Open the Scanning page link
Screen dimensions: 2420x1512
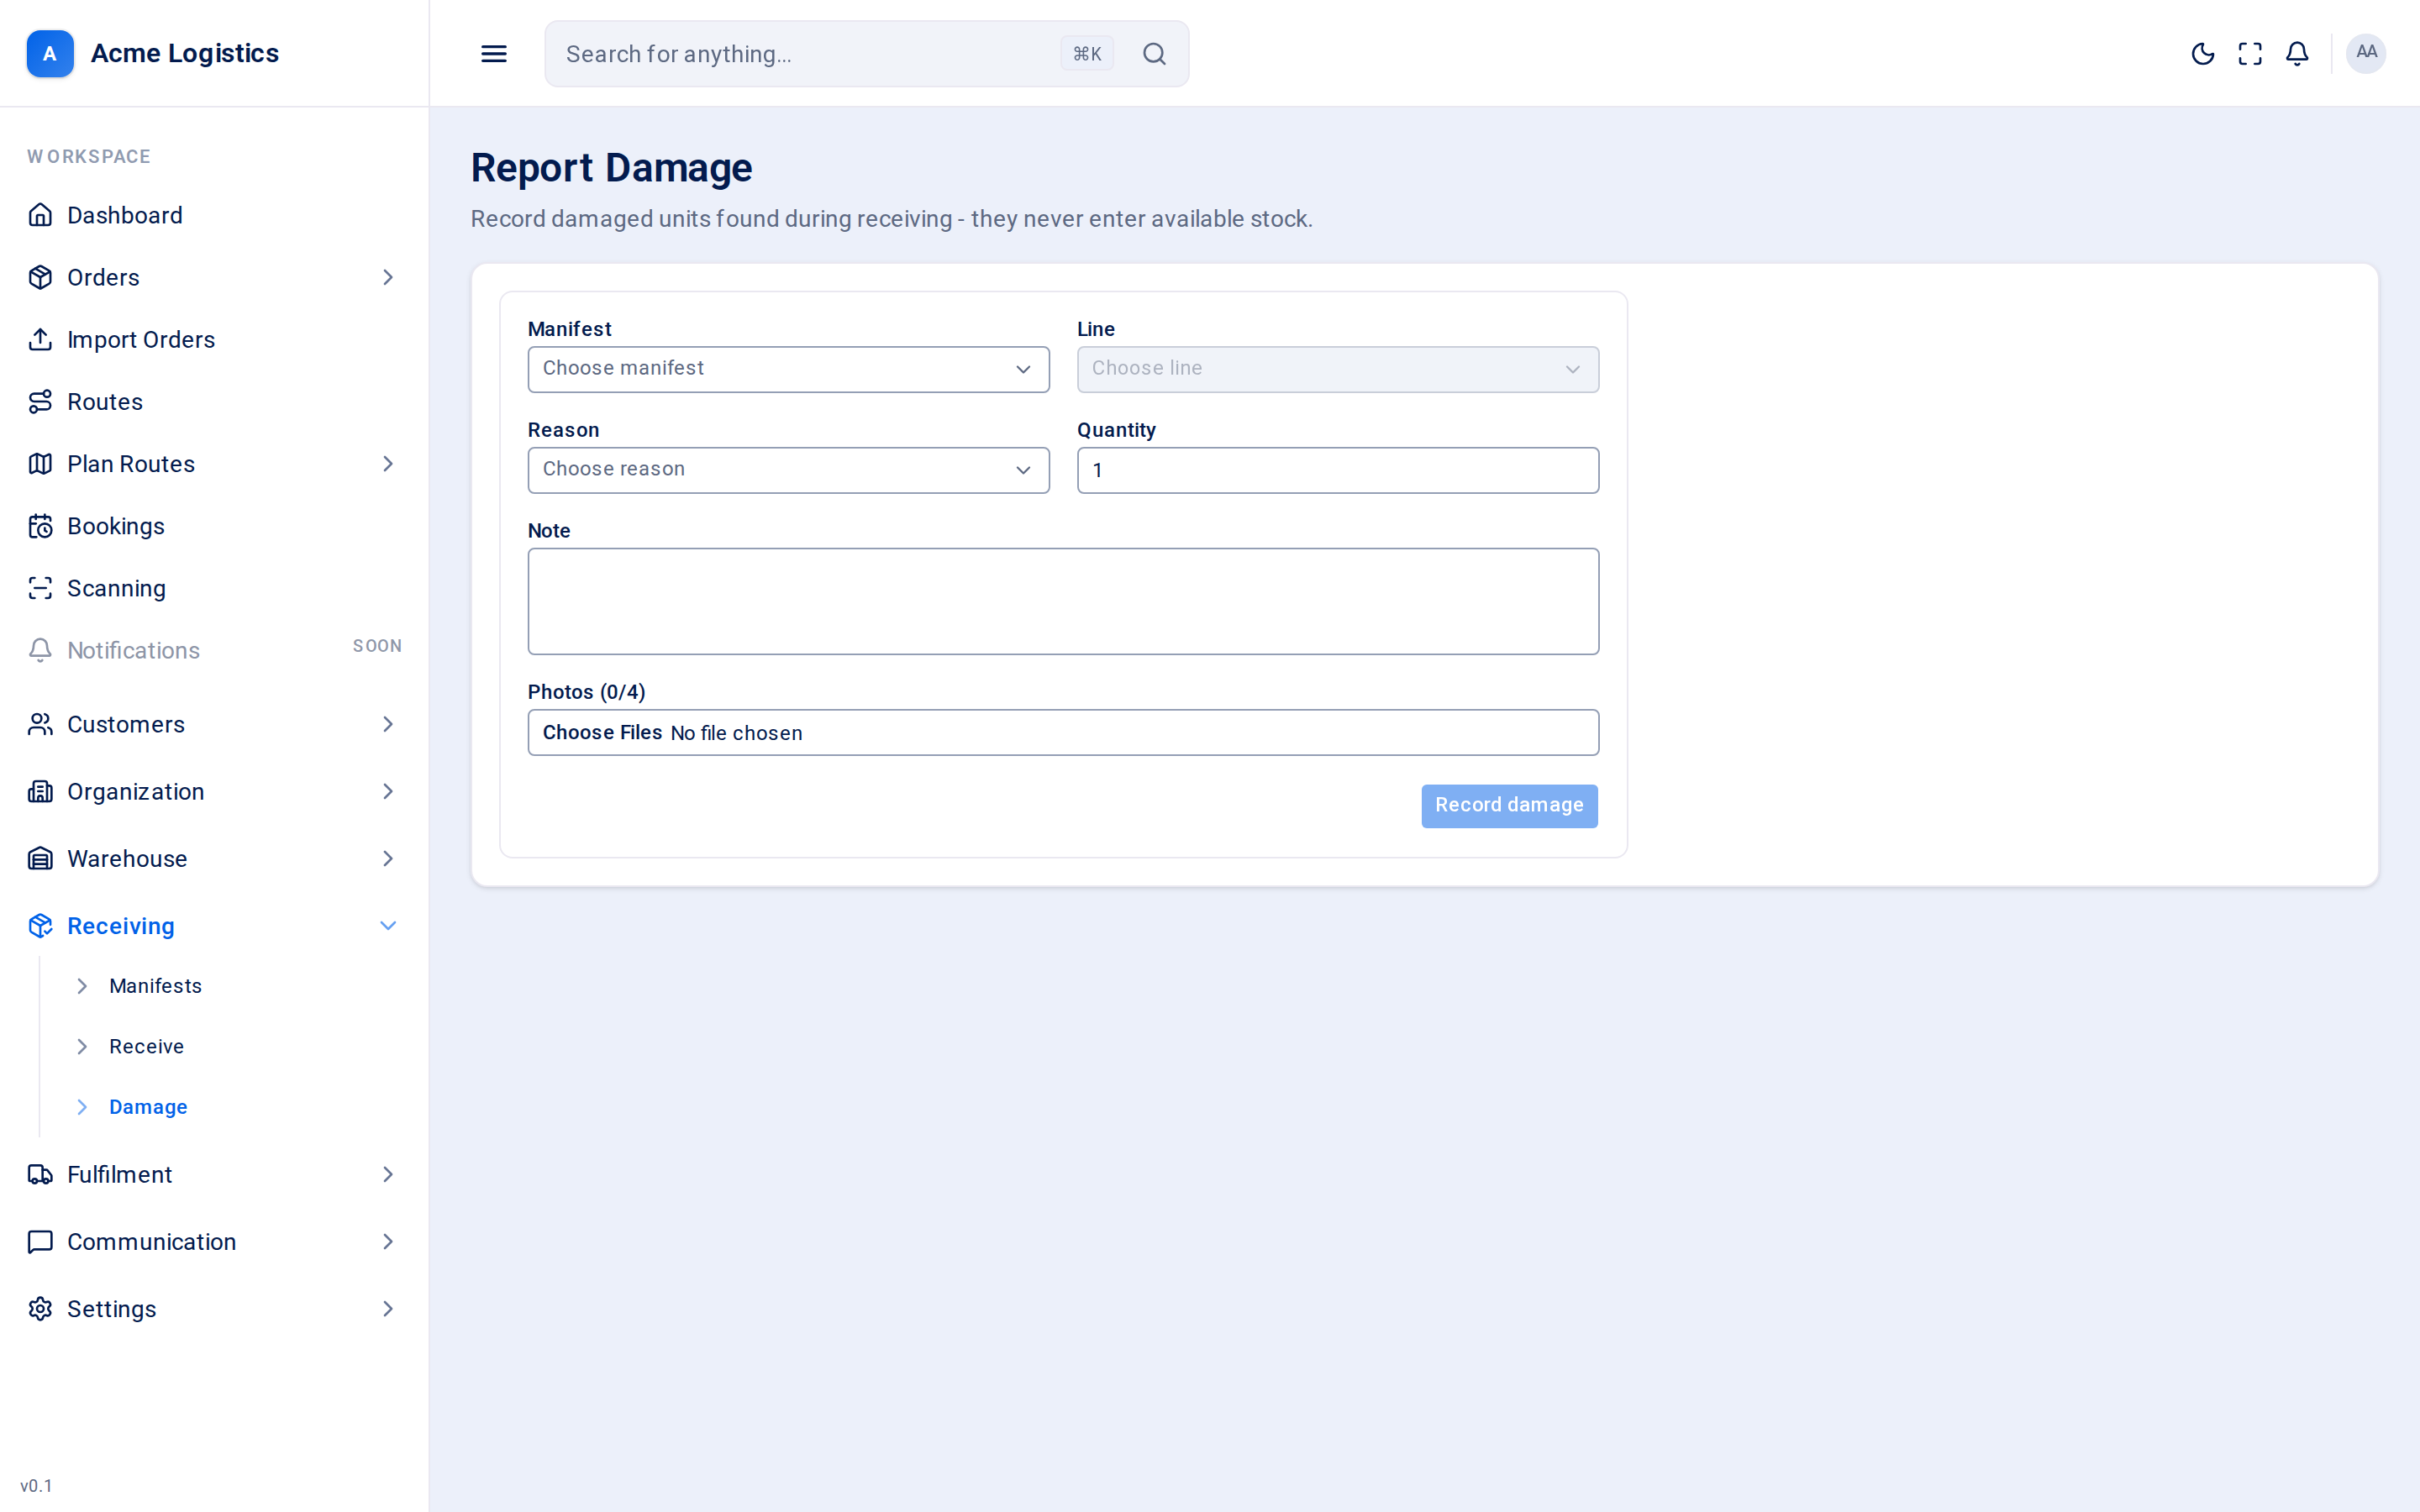point(116,588)
